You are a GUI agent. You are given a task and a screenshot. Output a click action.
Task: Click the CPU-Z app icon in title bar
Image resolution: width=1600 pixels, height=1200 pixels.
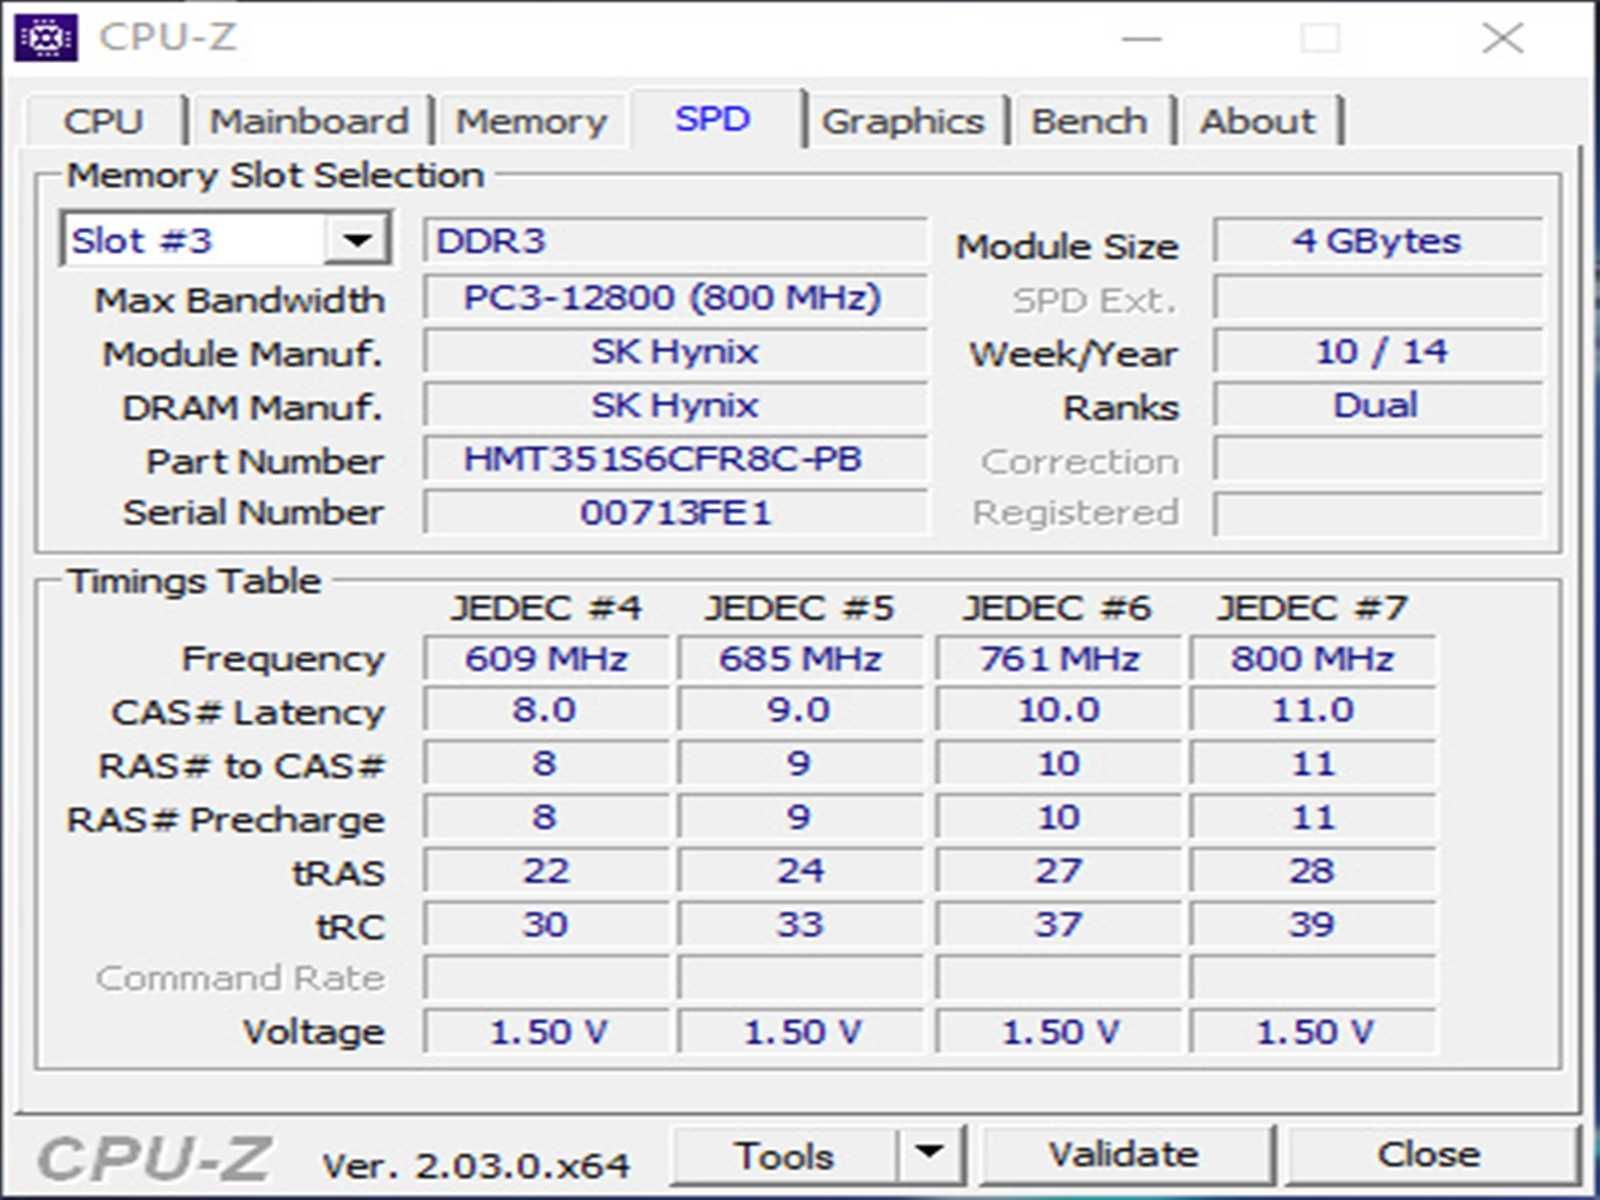[46, 38]
